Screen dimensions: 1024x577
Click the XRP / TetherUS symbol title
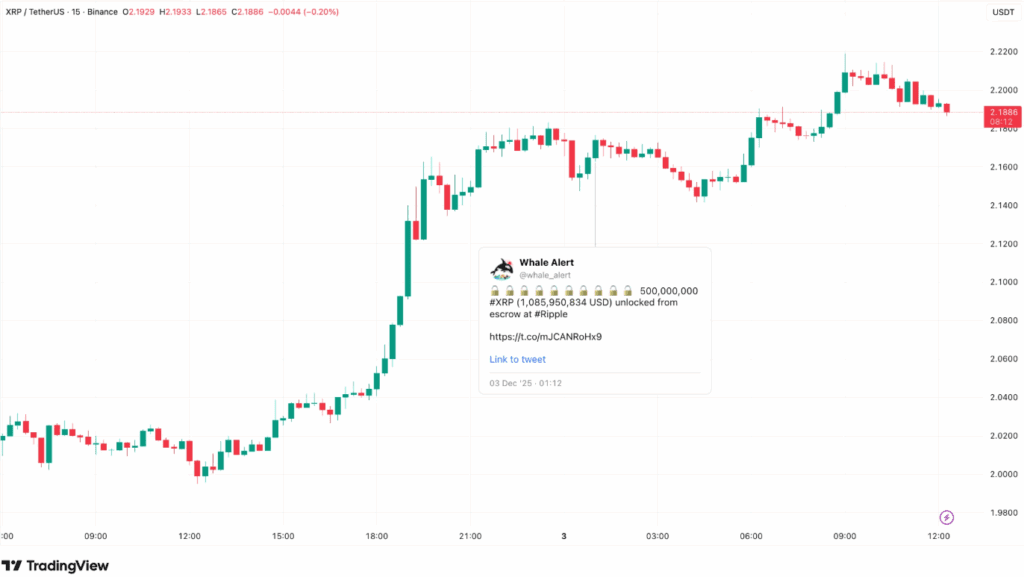click(x=35, y=12)
